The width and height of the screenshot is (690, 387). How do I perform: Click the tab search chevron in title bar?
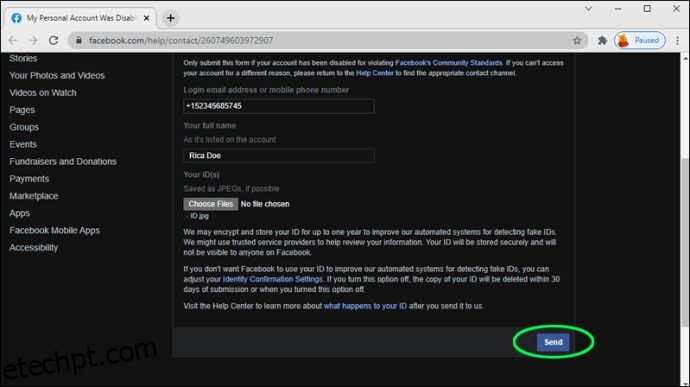[588, 8]
